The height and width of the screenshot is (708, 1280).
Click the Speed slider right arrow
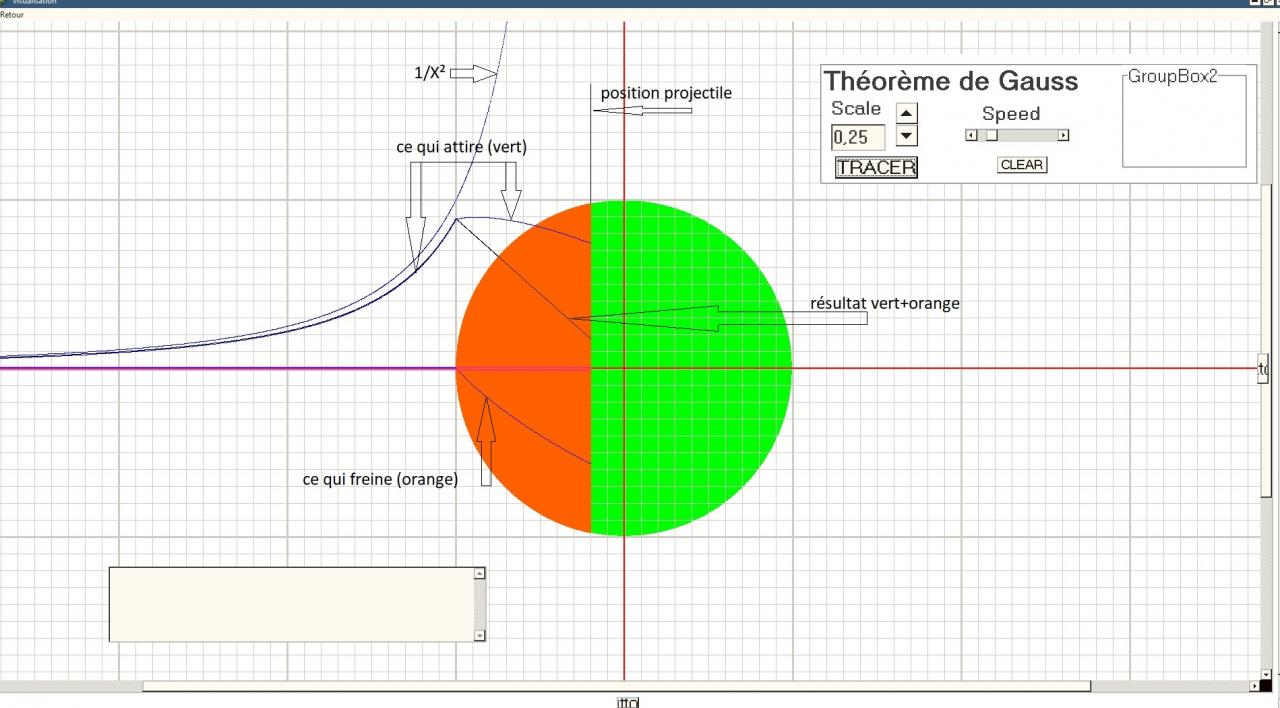point(1063,135)
